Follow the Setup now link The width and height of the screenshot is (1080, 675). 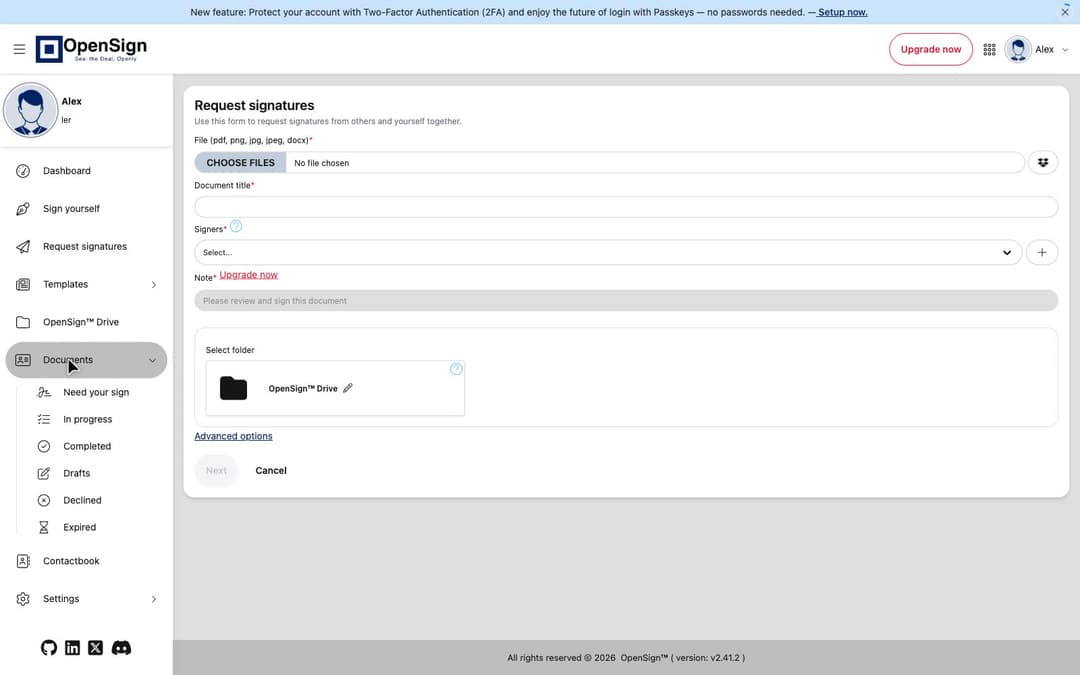[842, 12]
